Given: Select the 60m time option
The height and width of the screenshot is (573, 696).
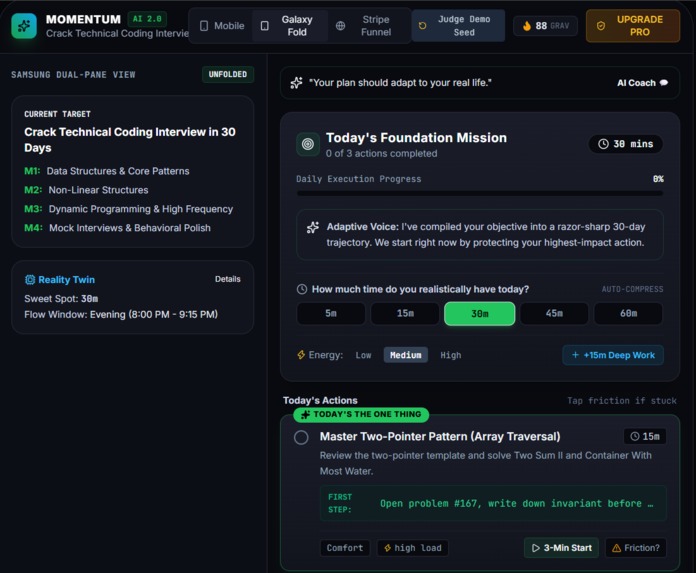Looking at the screenshot, I should [x=629, y=313].
